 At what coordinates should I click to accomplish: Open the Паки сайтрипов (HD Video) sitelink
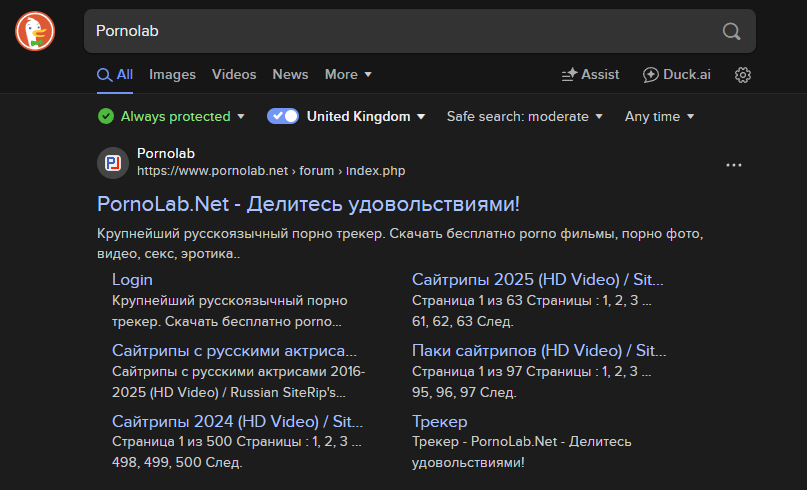point(539,351)
